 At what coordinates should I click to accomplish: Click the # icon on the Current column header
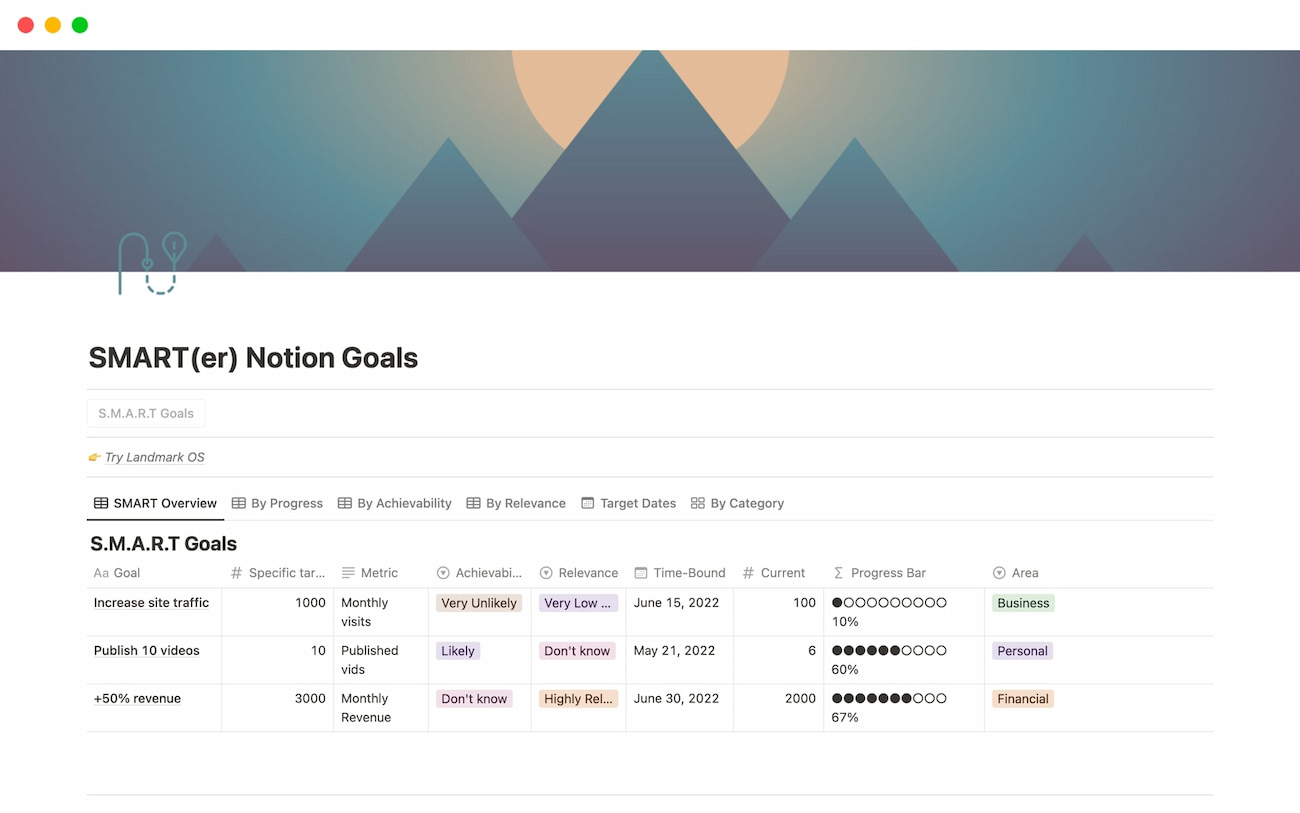(x=750, y=573)
